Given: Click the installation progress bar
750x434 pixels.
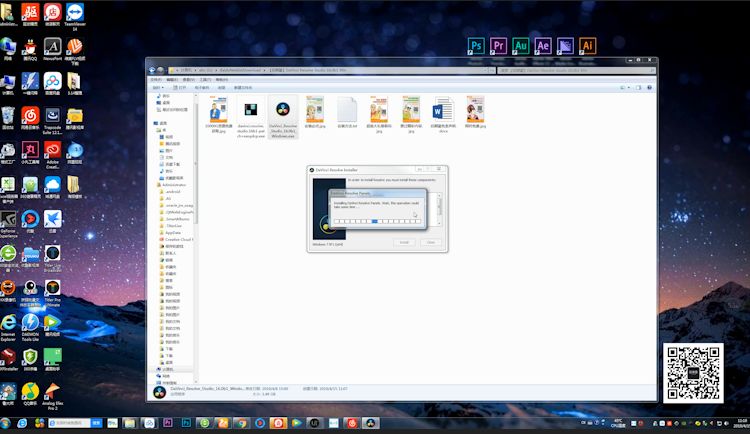Looking at the screenshot, I should [377, 221].
